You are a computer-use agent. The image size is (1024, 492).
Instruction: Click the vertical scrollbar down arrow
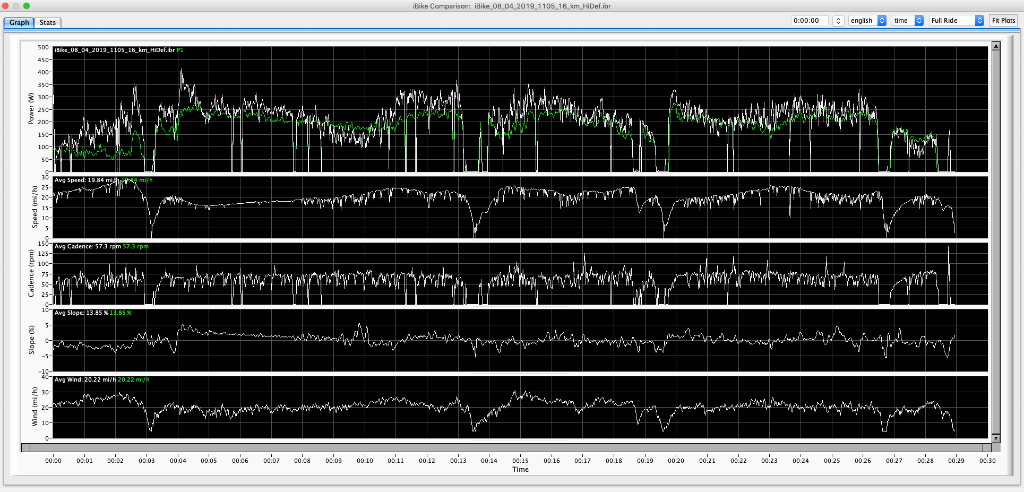pyautogui.click(x=995, y=437)
